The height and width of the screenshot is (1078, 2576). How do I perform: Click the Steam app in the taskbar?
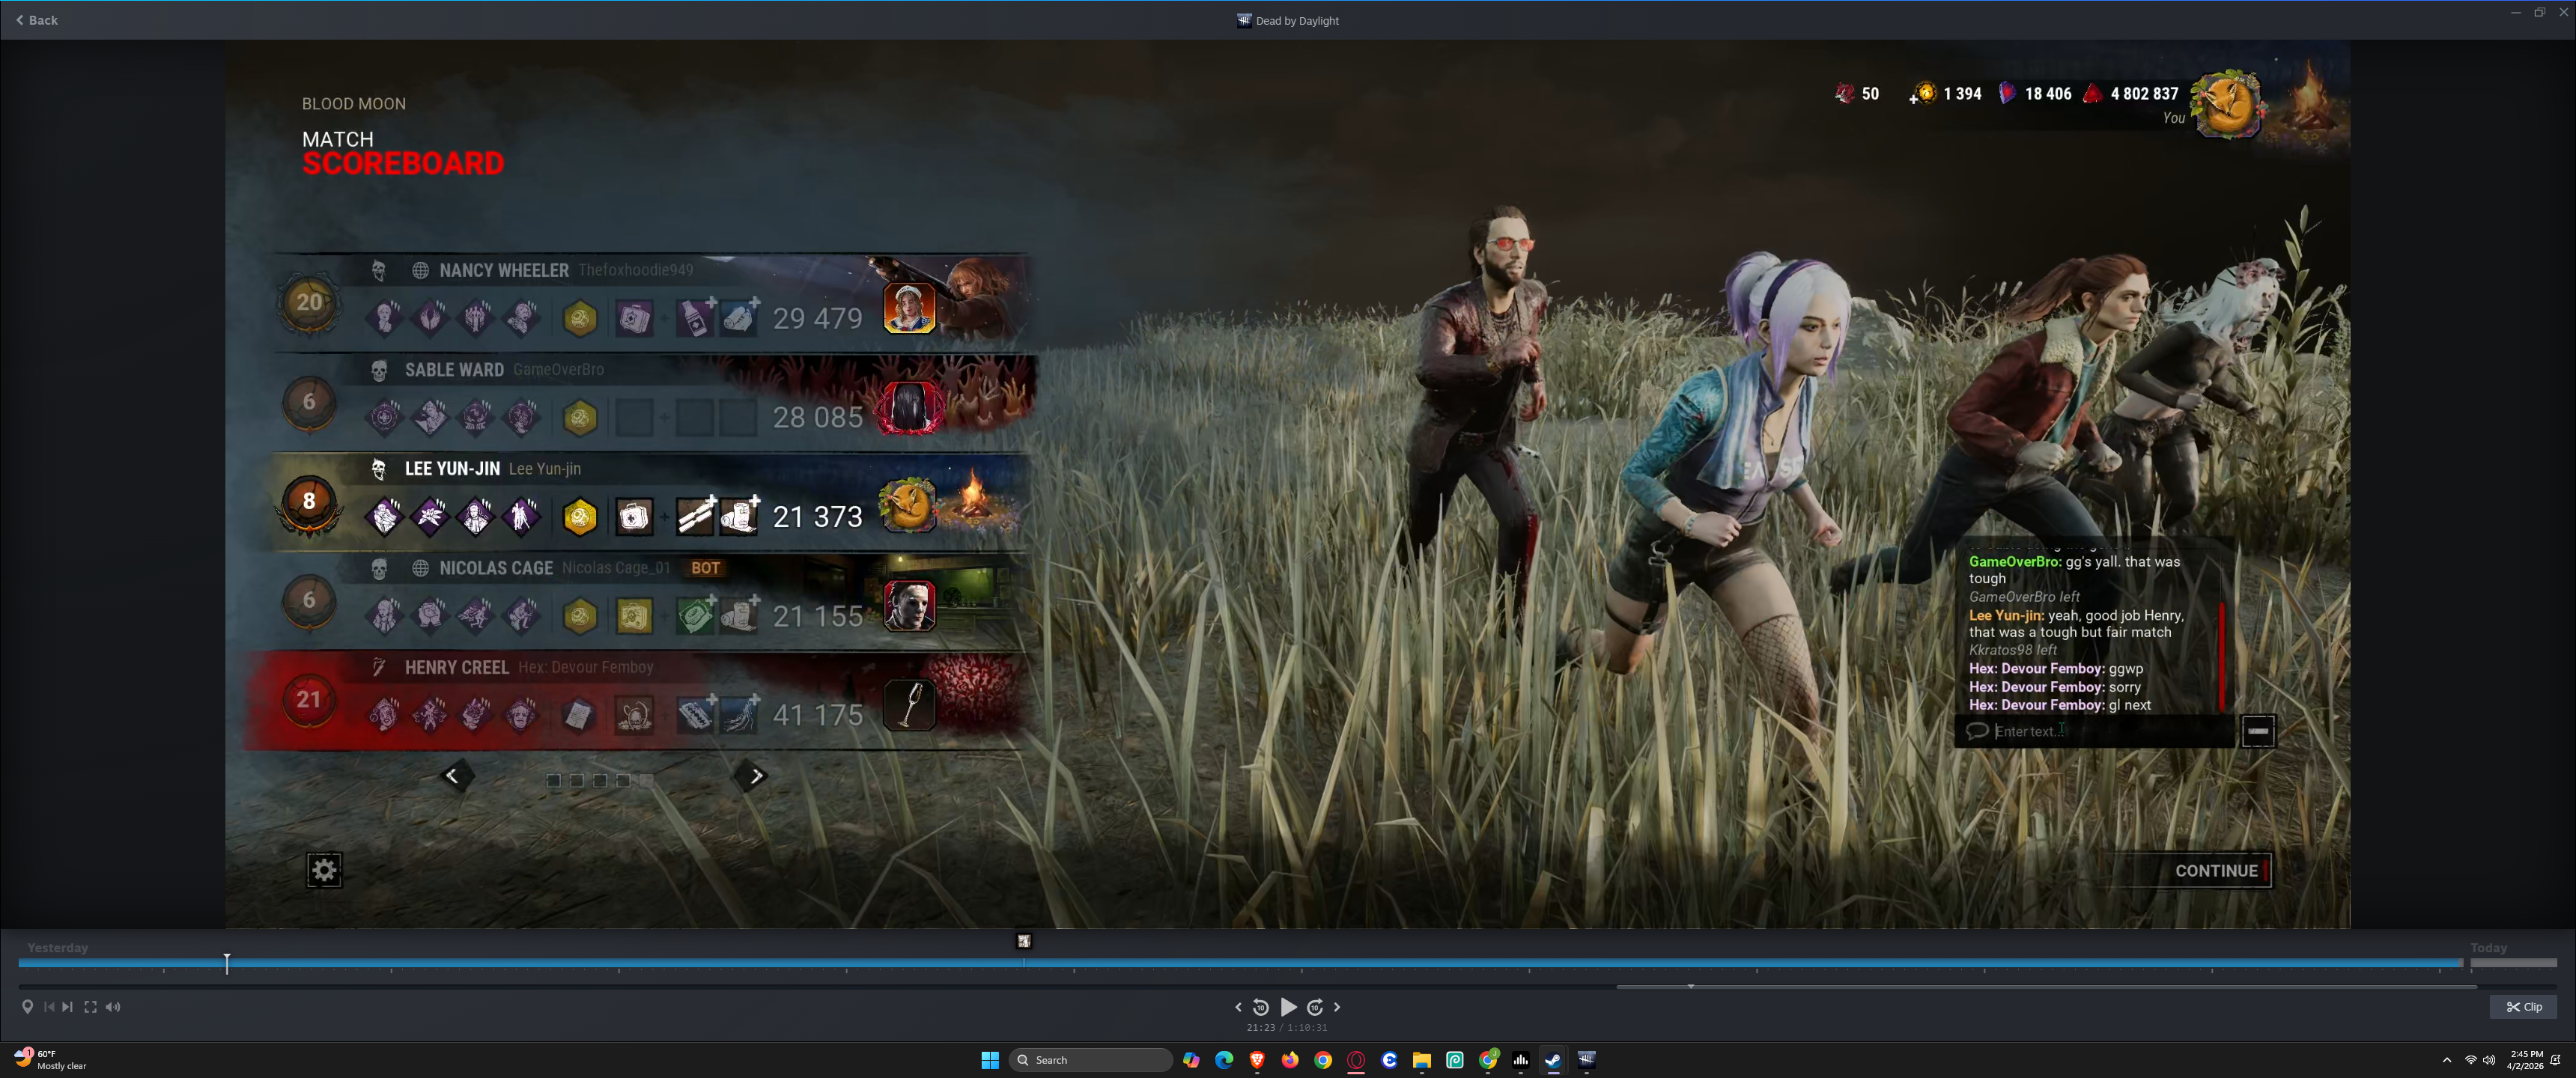click(1553, 1060)
